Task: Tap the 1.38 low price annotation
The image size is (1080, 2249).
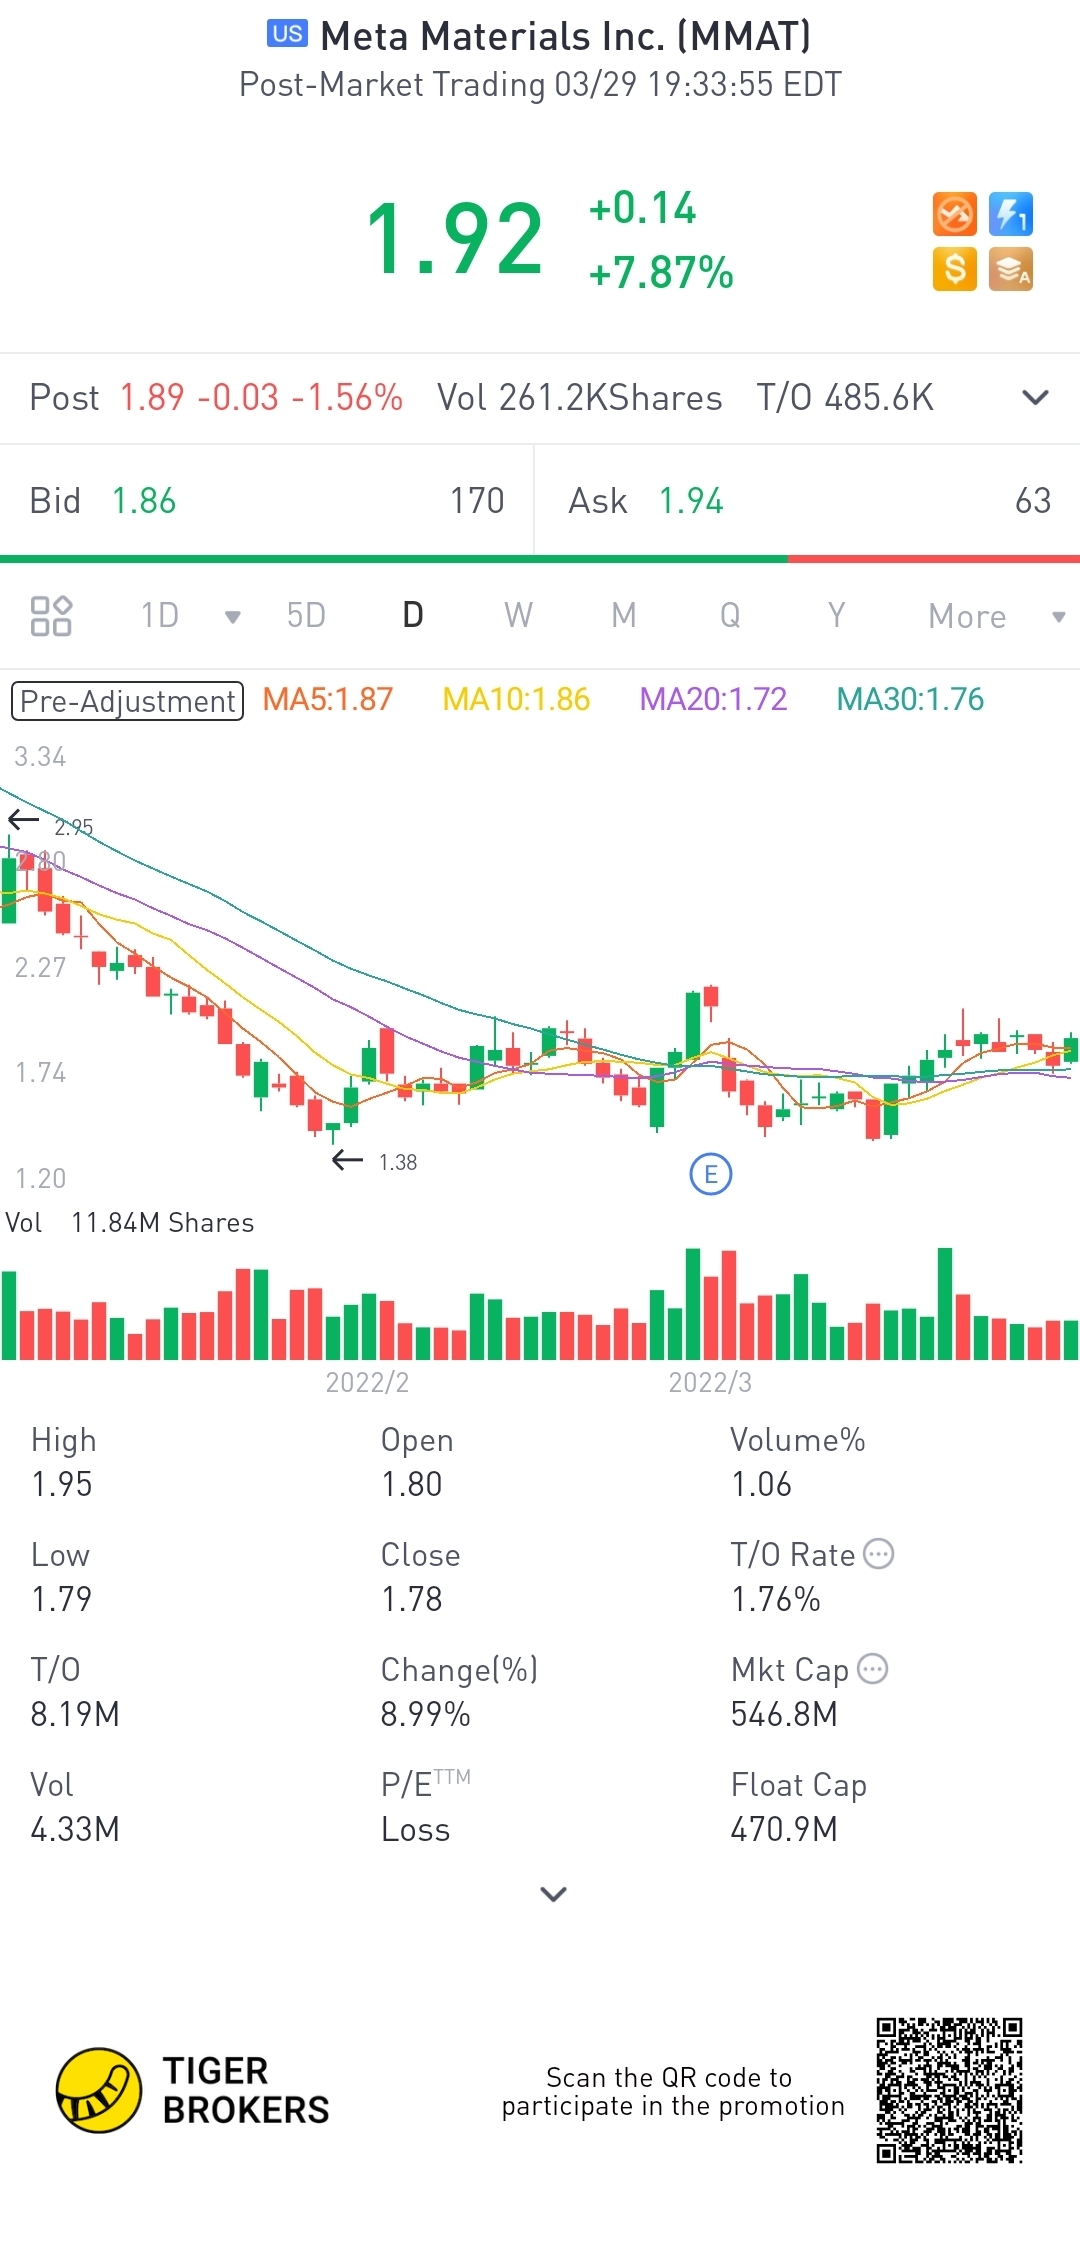Action: 397,1162
